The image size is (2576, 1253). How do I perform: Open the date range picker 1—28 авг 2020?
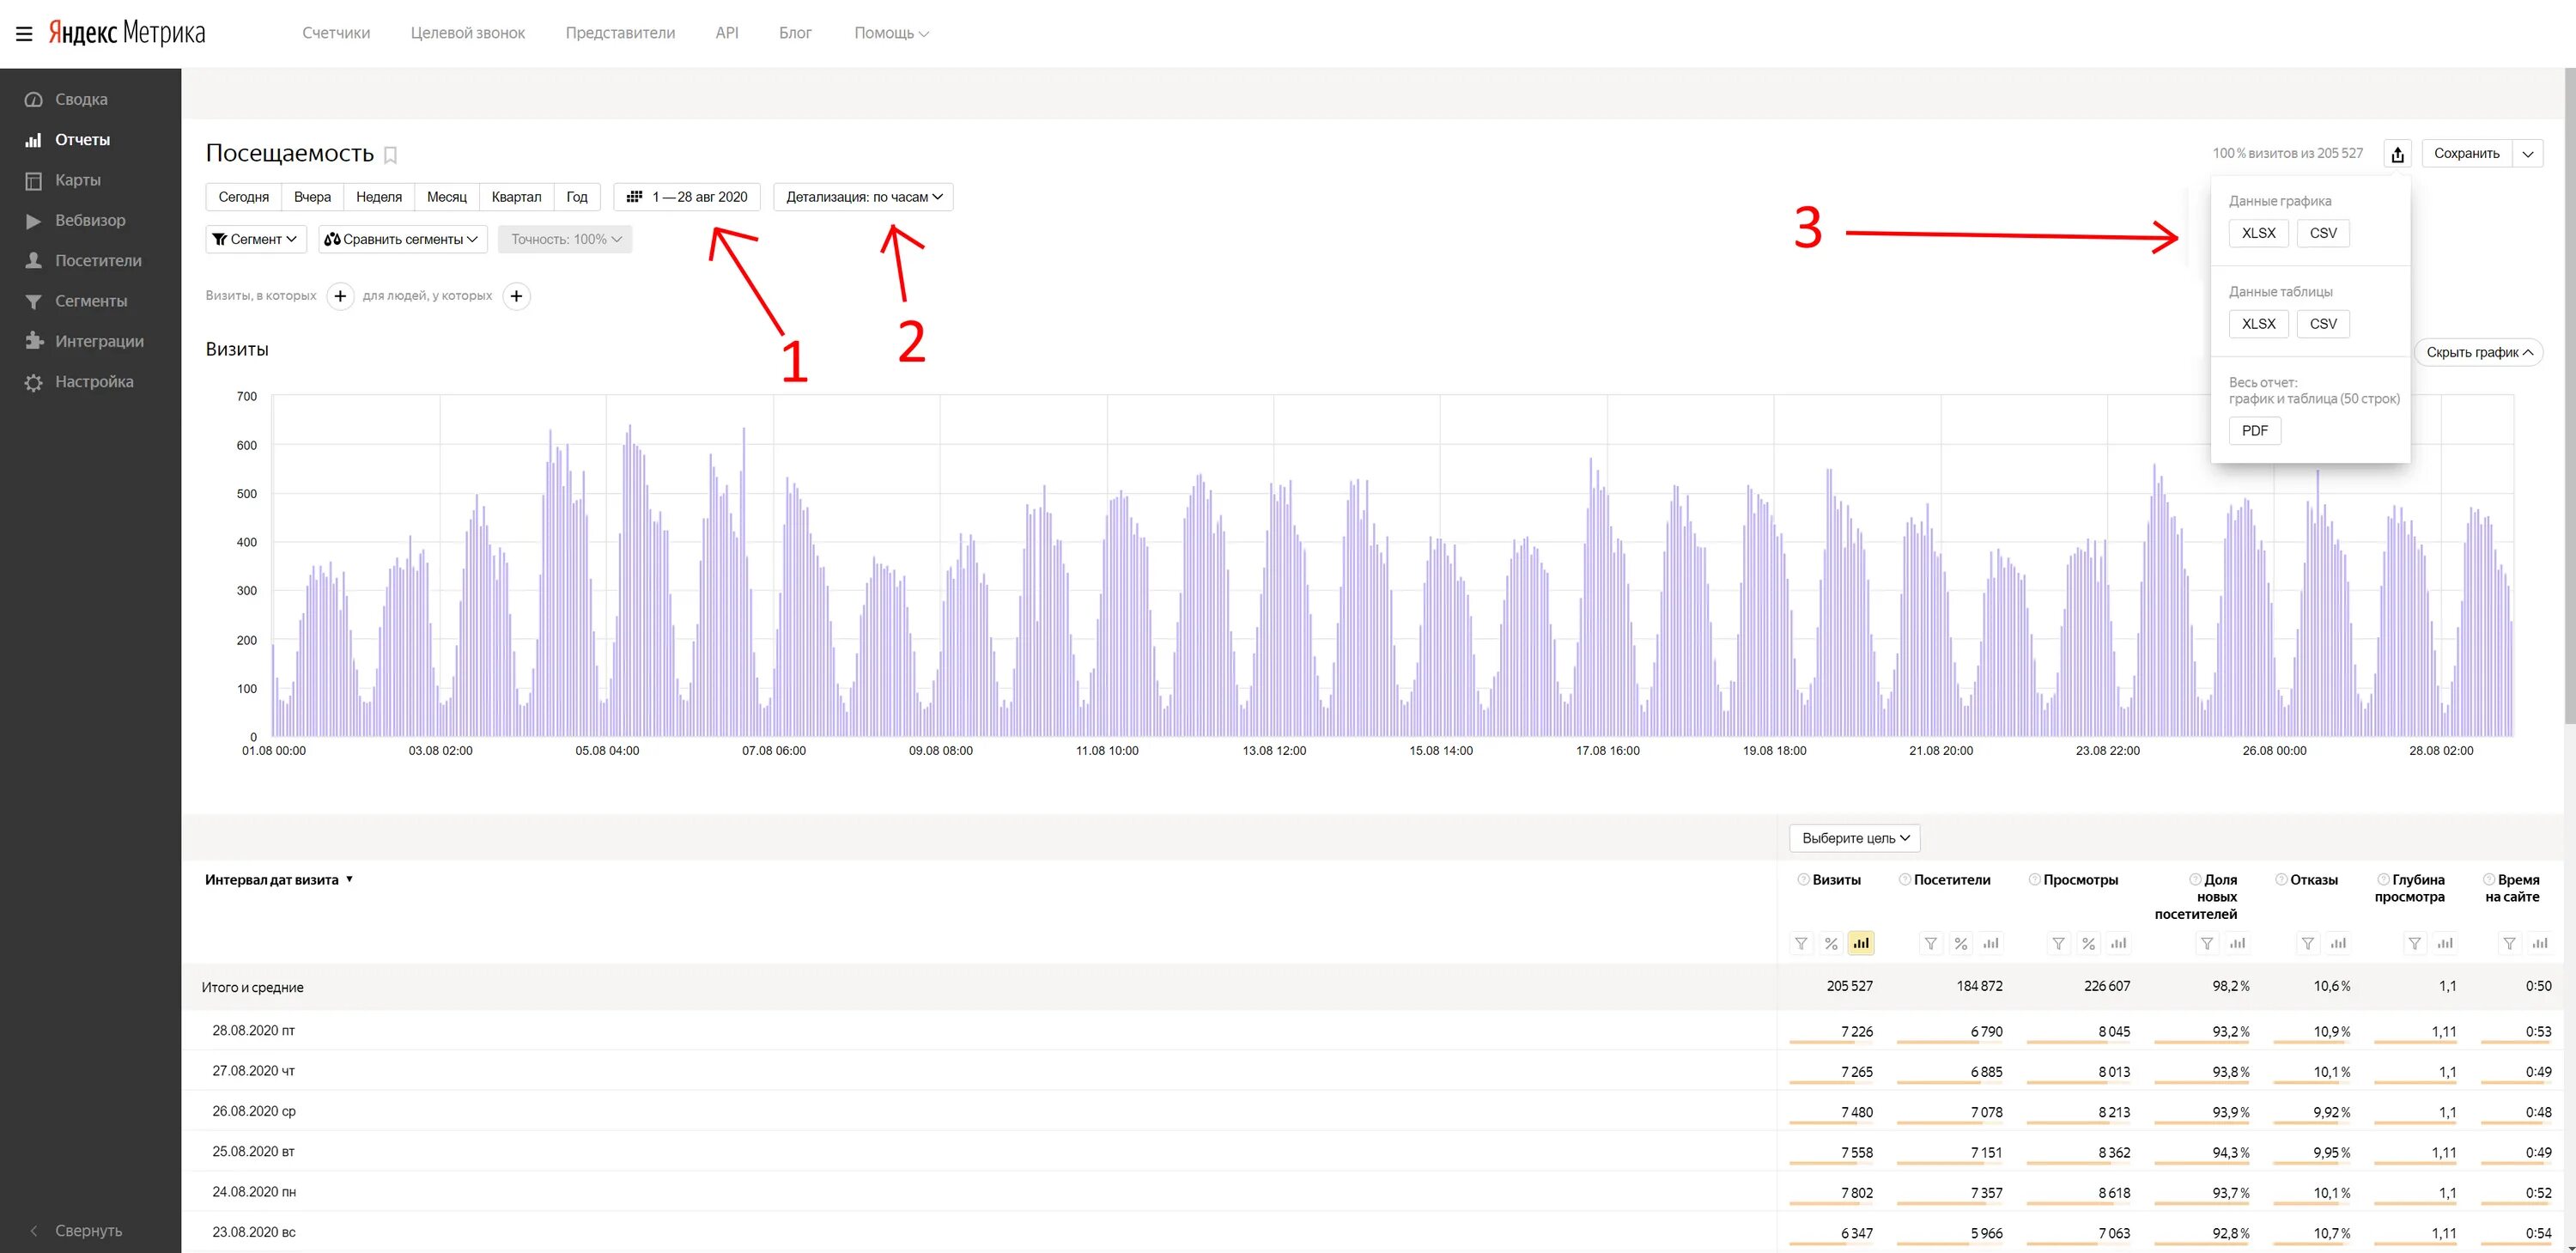(687, 197)
